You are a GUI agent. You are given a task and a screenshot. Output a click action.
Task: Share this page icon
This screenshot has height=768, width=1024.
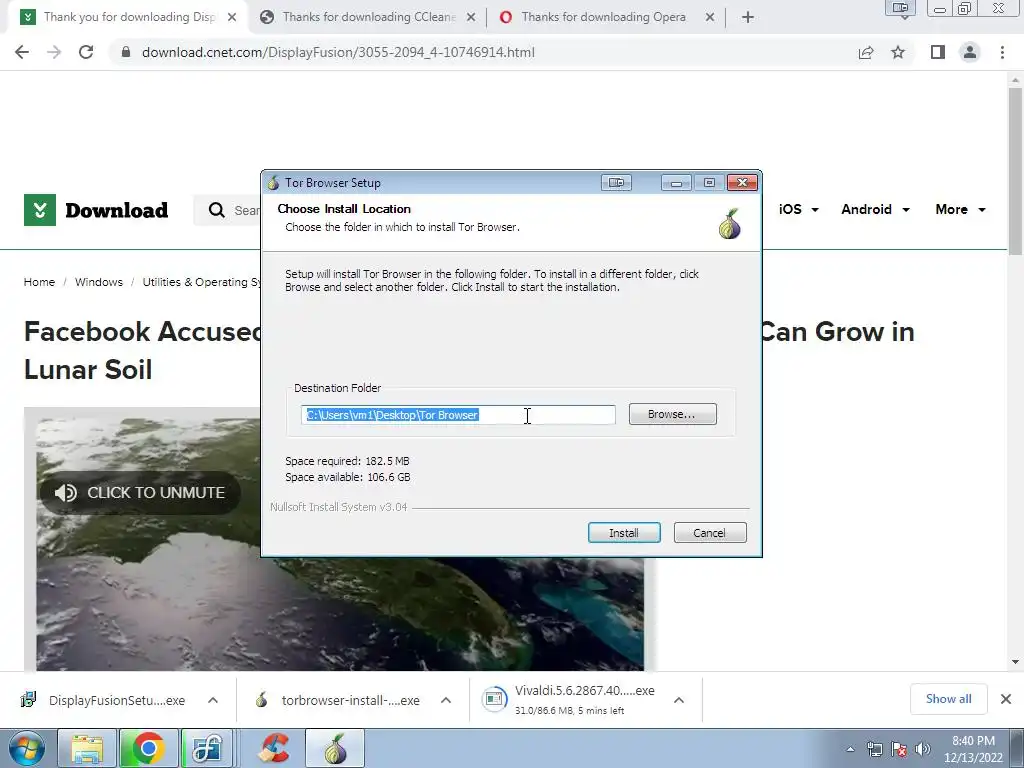(x=866, y=52)
